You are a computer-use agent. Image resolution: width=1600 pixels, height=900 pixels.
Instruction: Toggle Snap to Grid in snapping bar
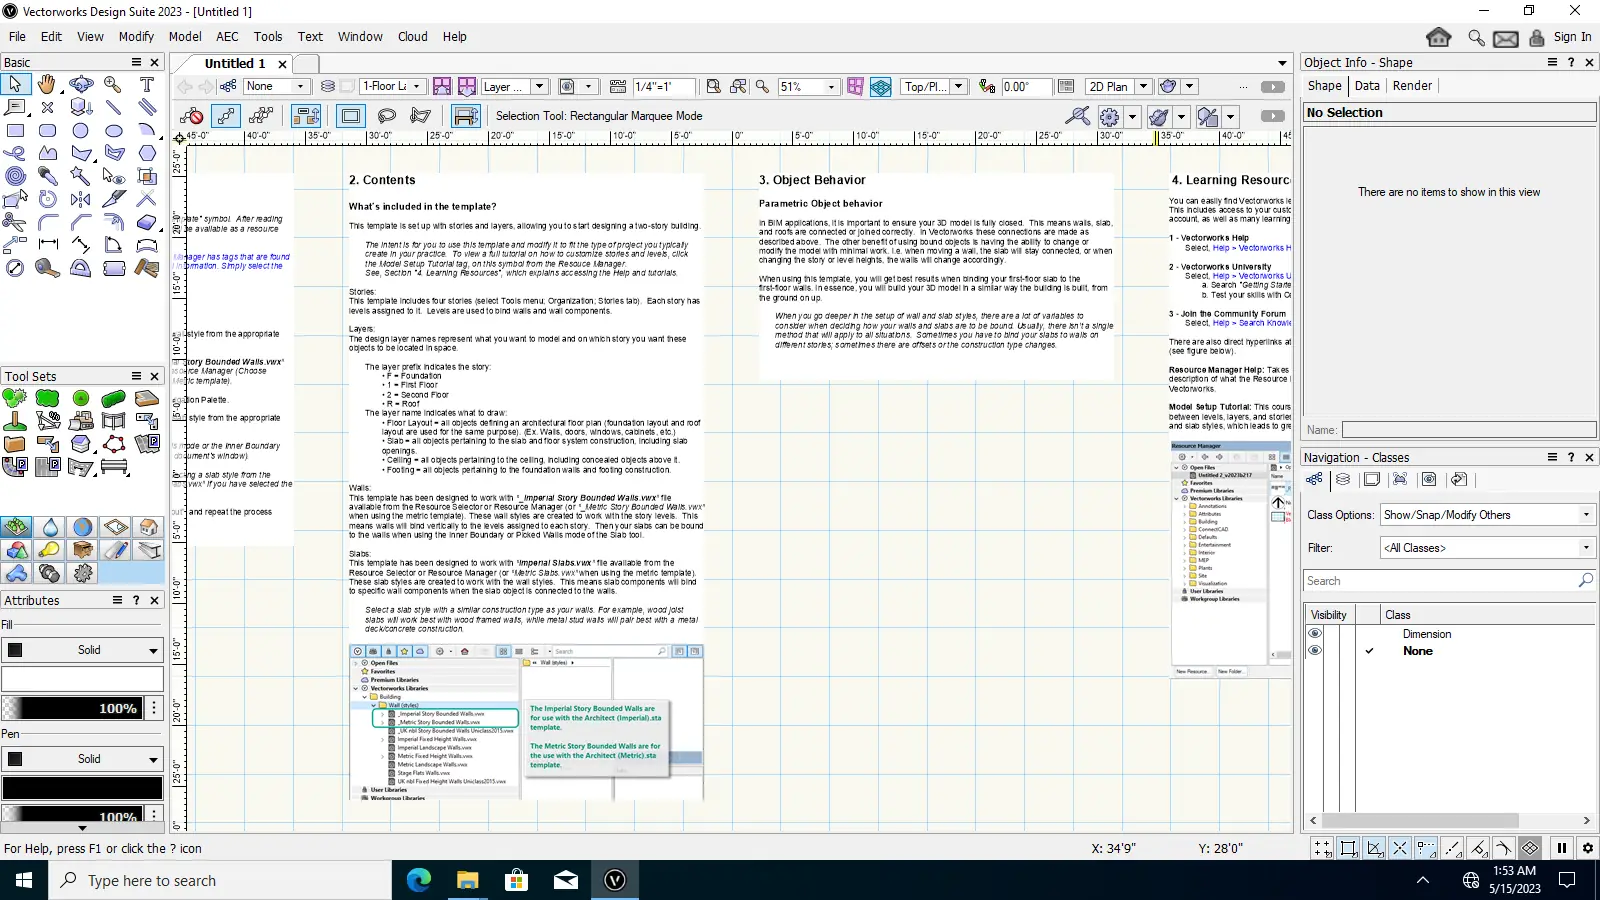point(1323,849)
